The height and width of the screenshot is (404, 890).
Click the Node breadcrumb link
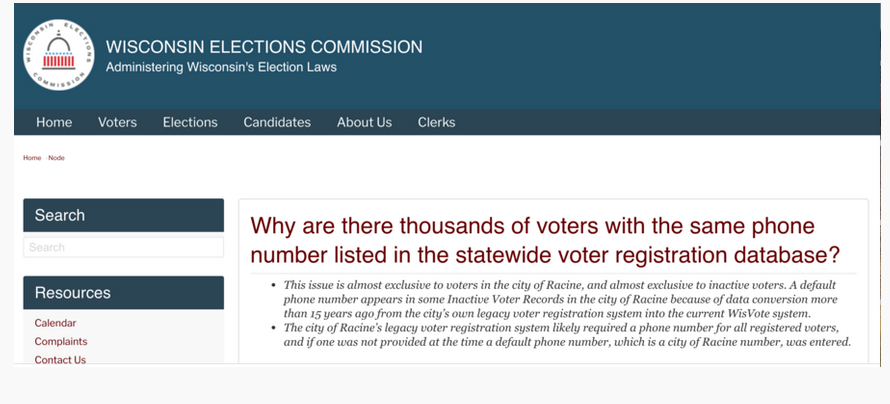click(x=56, y=158)
